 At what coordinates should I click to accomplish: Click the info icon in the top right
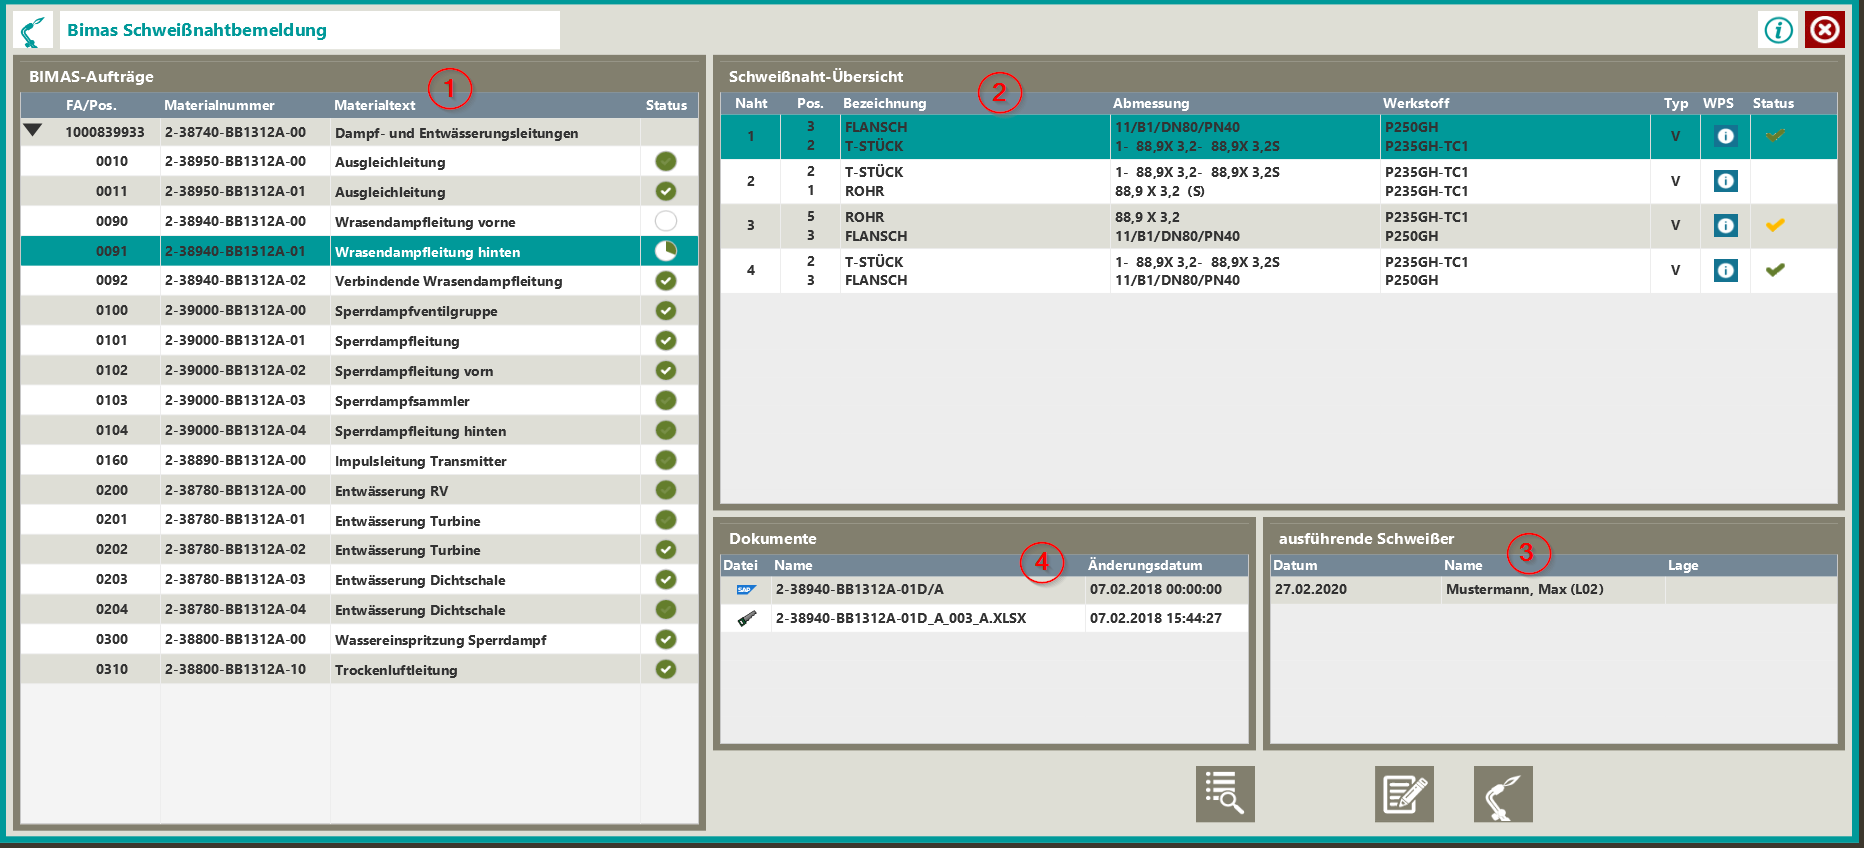[x=1777, y=30]
